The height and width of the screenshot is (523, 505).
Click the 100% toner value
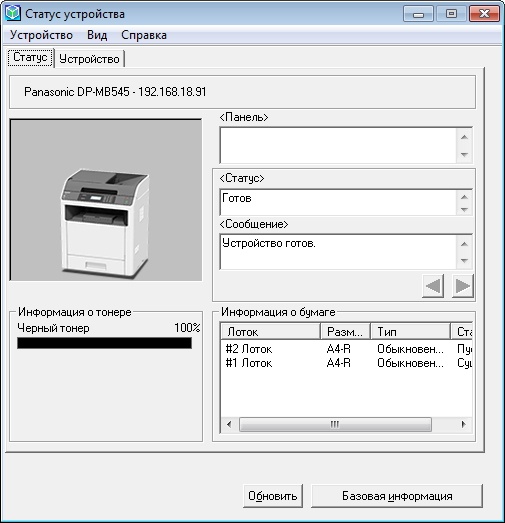(187, 328)
